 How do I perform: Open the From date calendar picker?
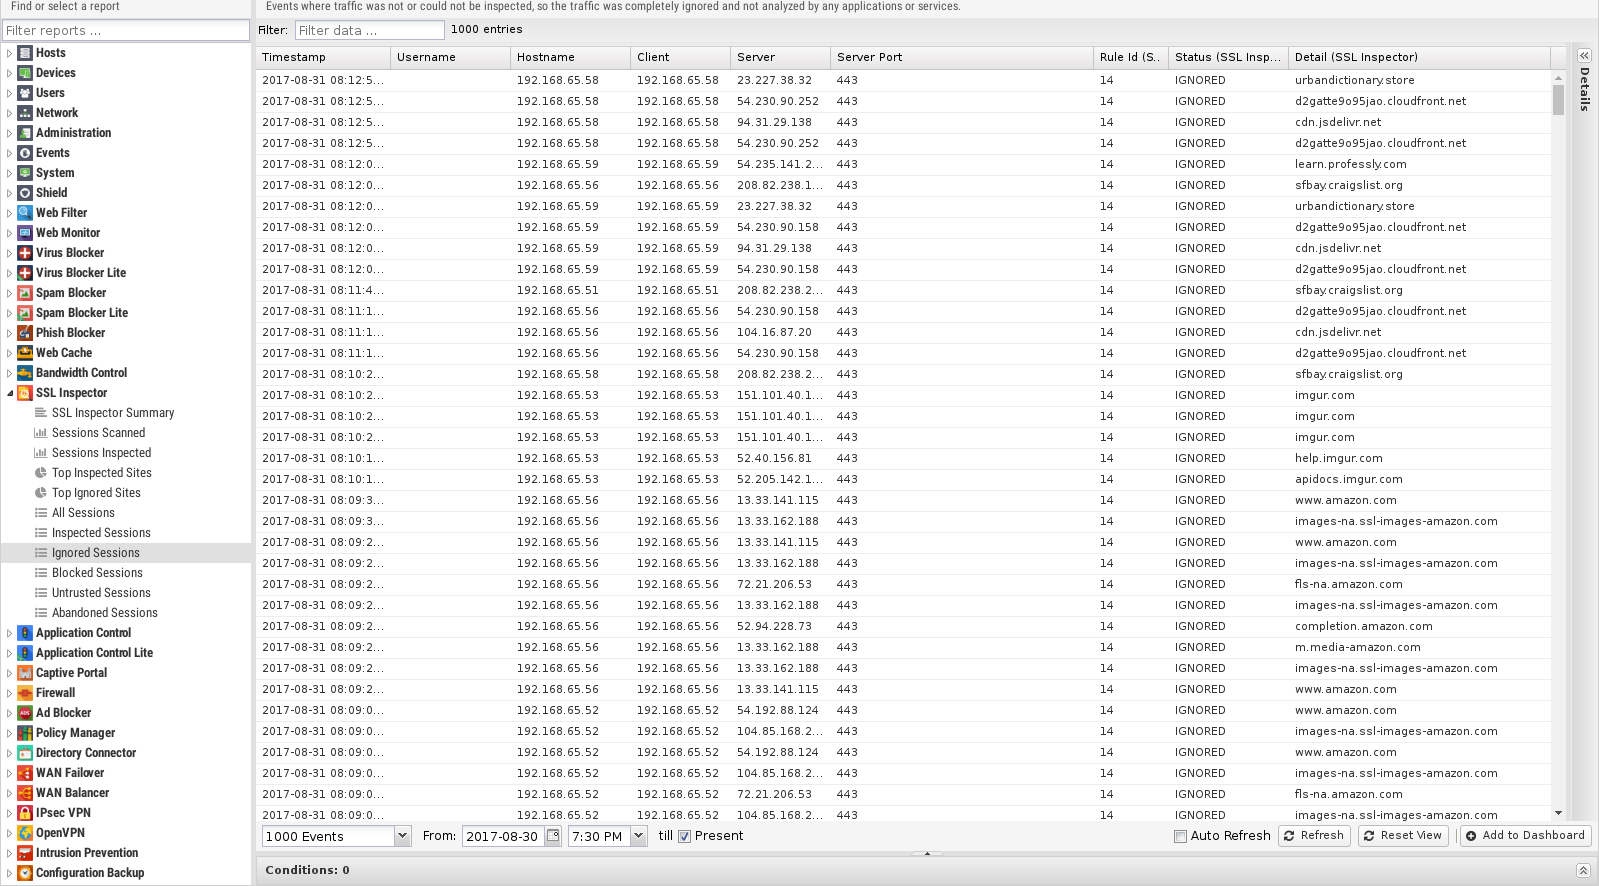pos(553,836)
